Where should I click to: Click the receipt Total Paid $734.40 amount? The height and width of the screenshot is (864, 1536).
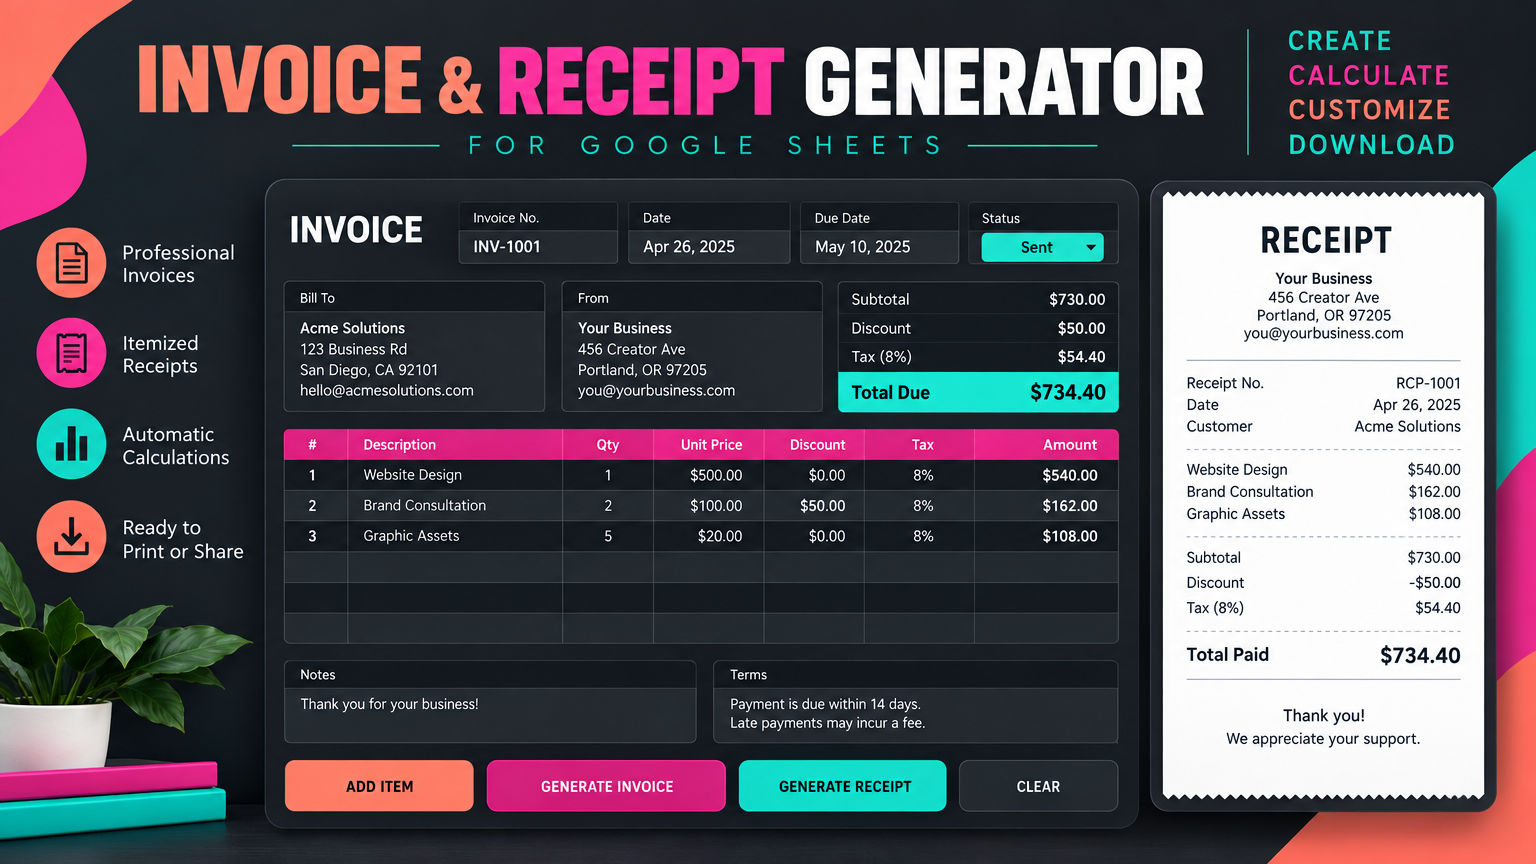[x=1420, y=656]
